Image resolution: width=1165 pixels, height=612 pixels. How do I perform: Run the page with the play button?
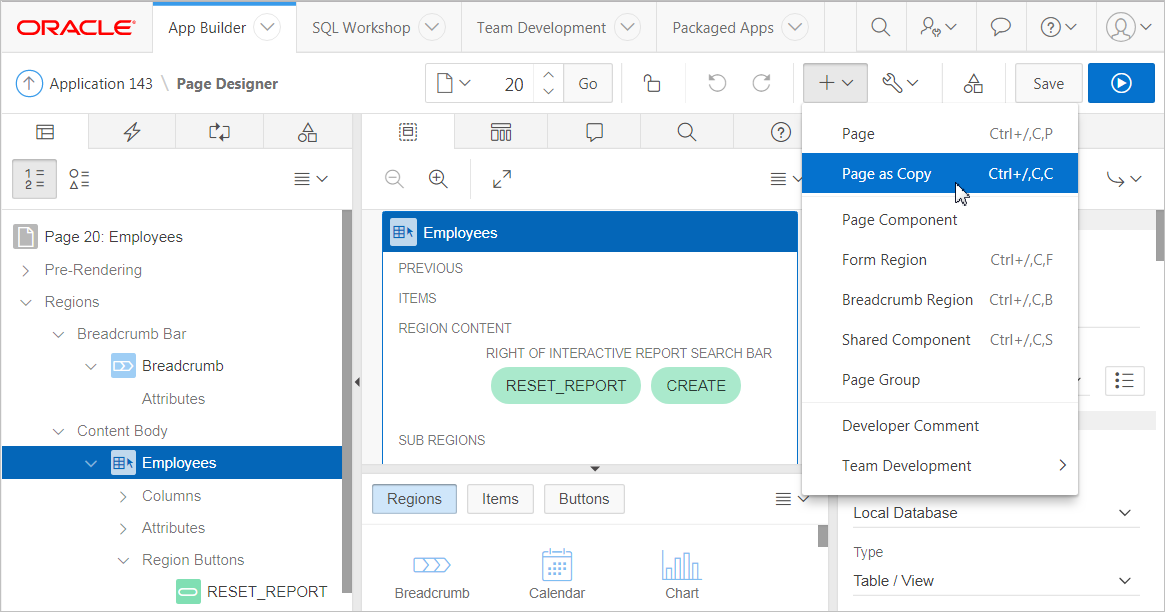pos(1121,84)
